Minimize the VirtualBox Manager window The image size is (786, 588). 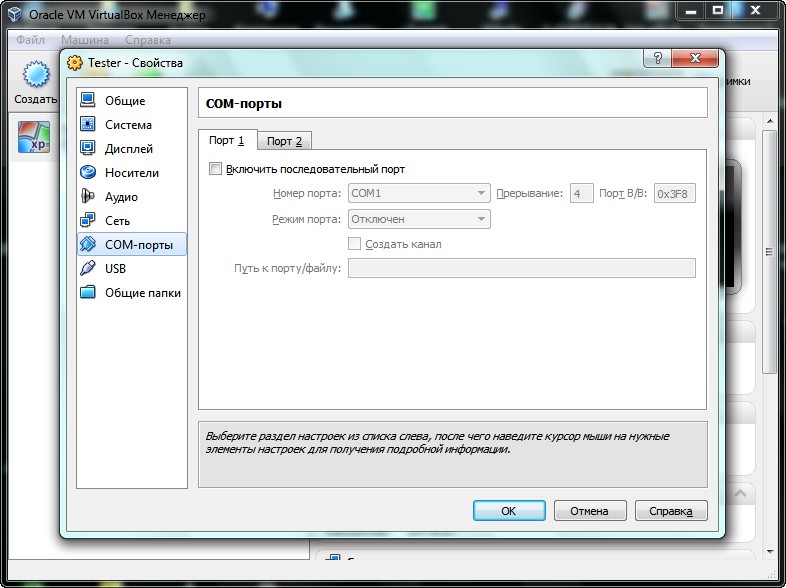click(x=691, y=11)
